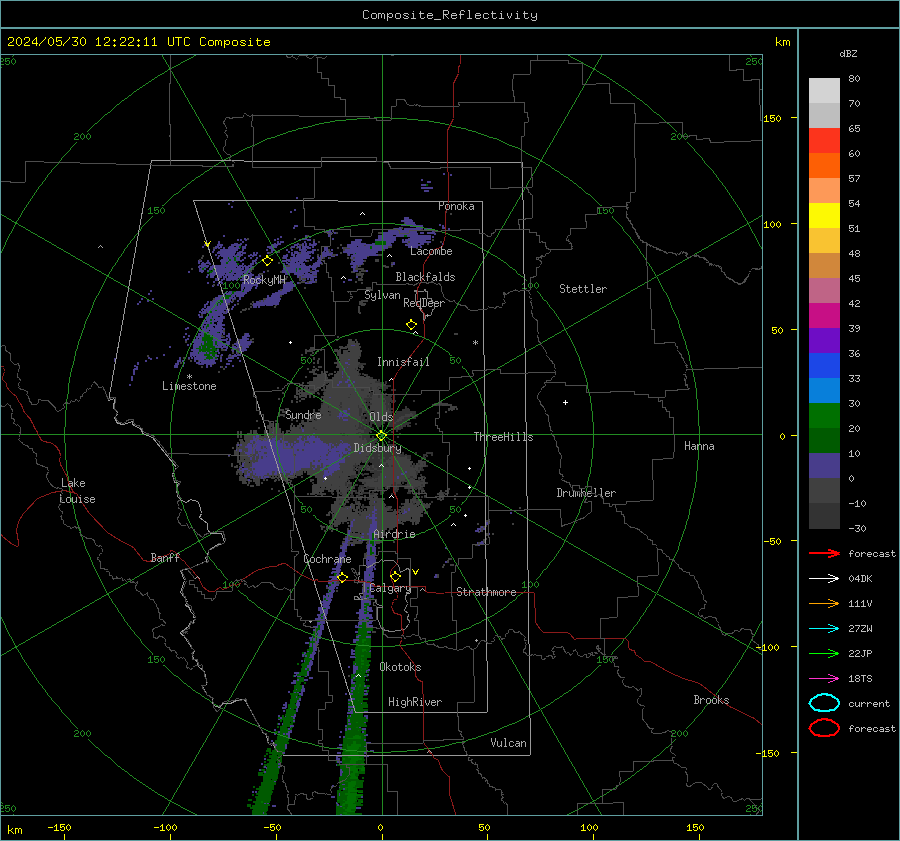Image resolution: width=900 pixels, height=841 pixels.
Task: Click the blue swatch between 36 and 33
Action: [824, 366]
